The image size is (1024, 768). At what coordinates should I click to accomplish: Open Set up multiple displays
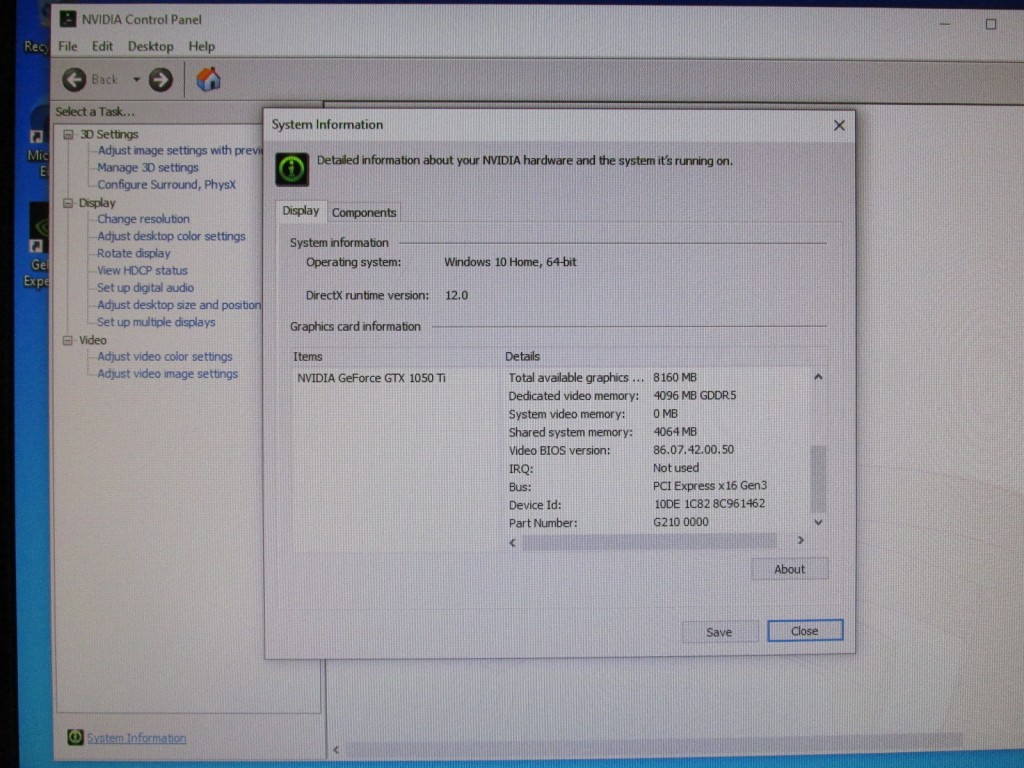point(156,322)
